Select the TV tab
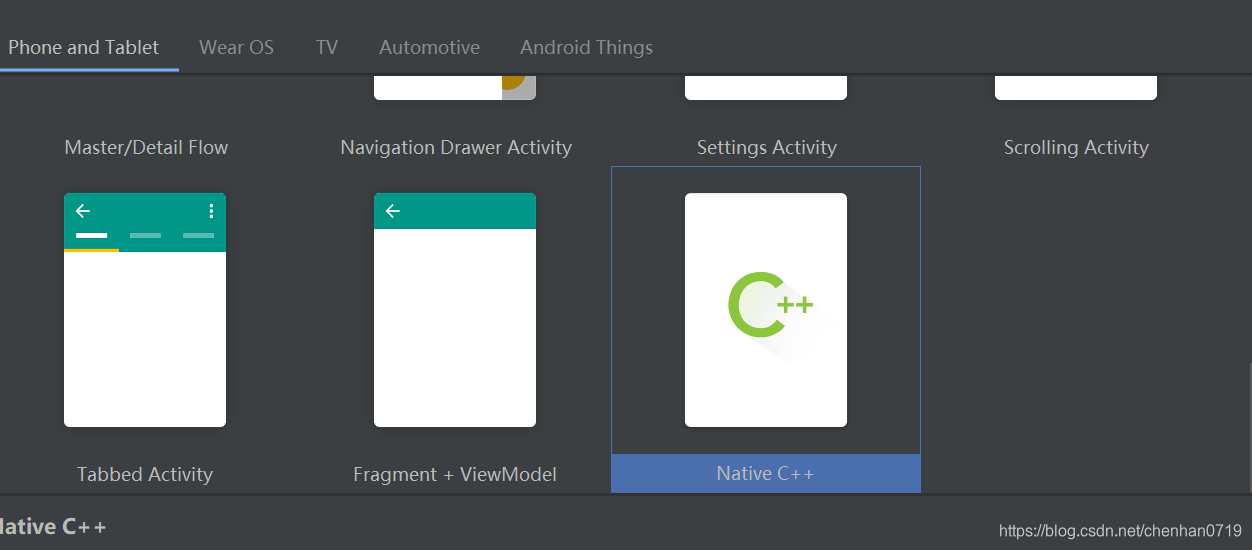Viewport: 1252px width, 550px height. [x=327, y=47]
